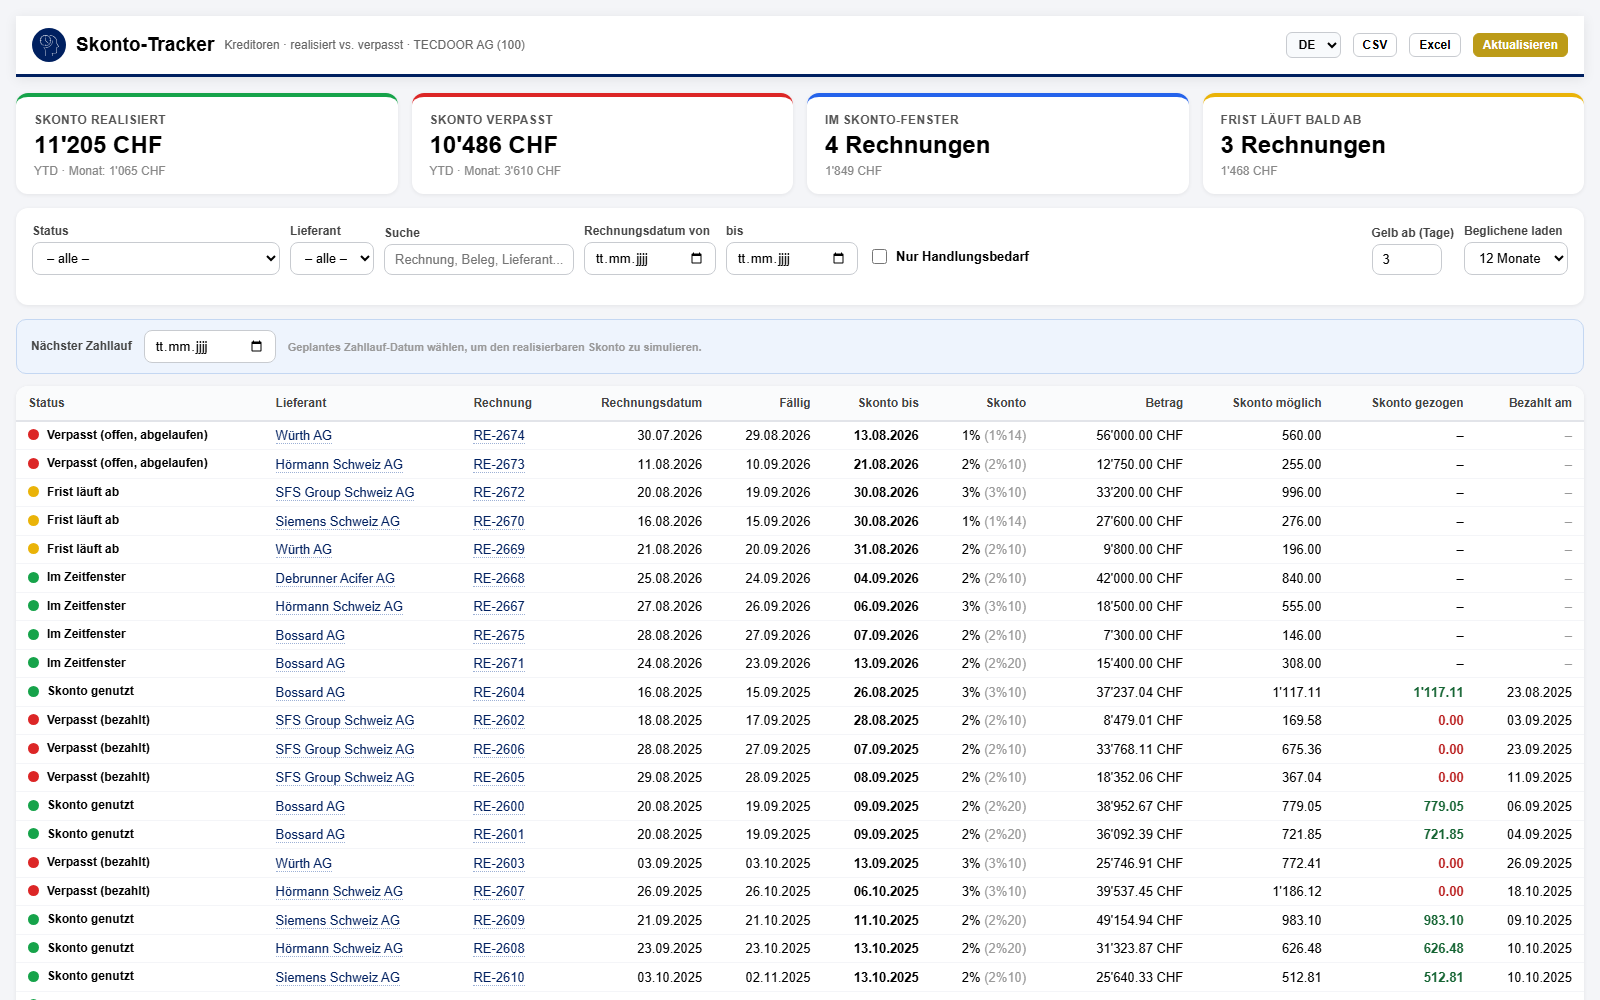Sort table by Rechnungsdatum column header
This screenshot has width=1600, height=1000.
point(651,403)
